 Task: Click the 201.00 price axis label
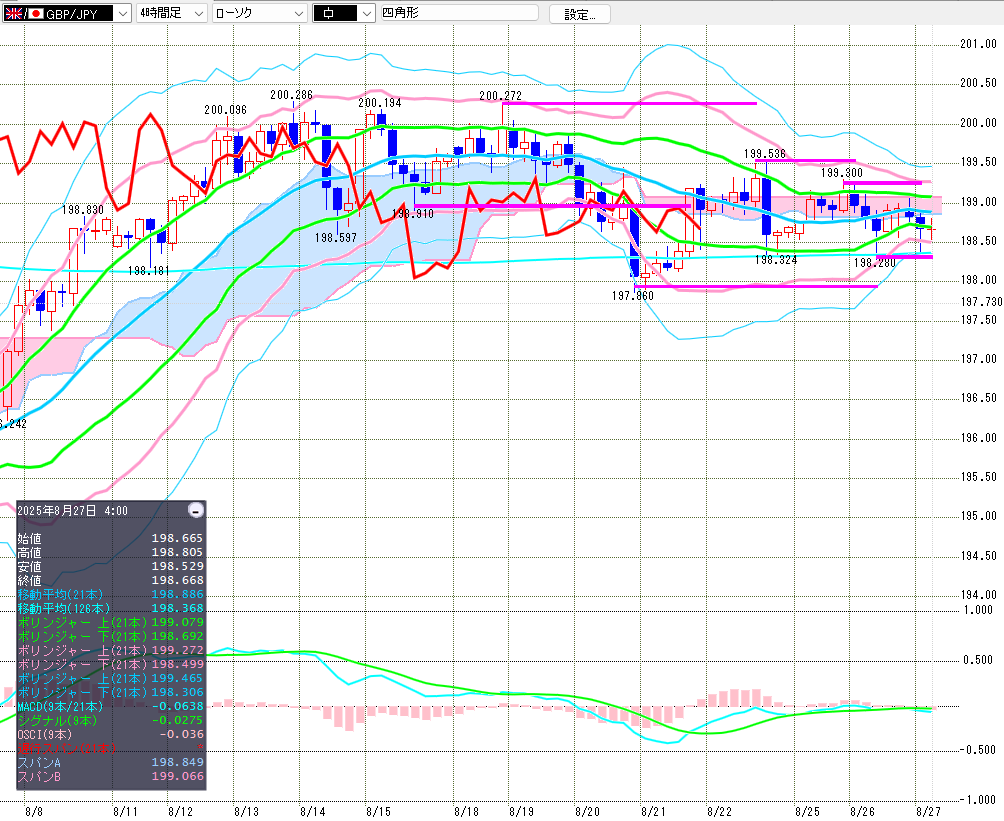click(x=978, y=44)
